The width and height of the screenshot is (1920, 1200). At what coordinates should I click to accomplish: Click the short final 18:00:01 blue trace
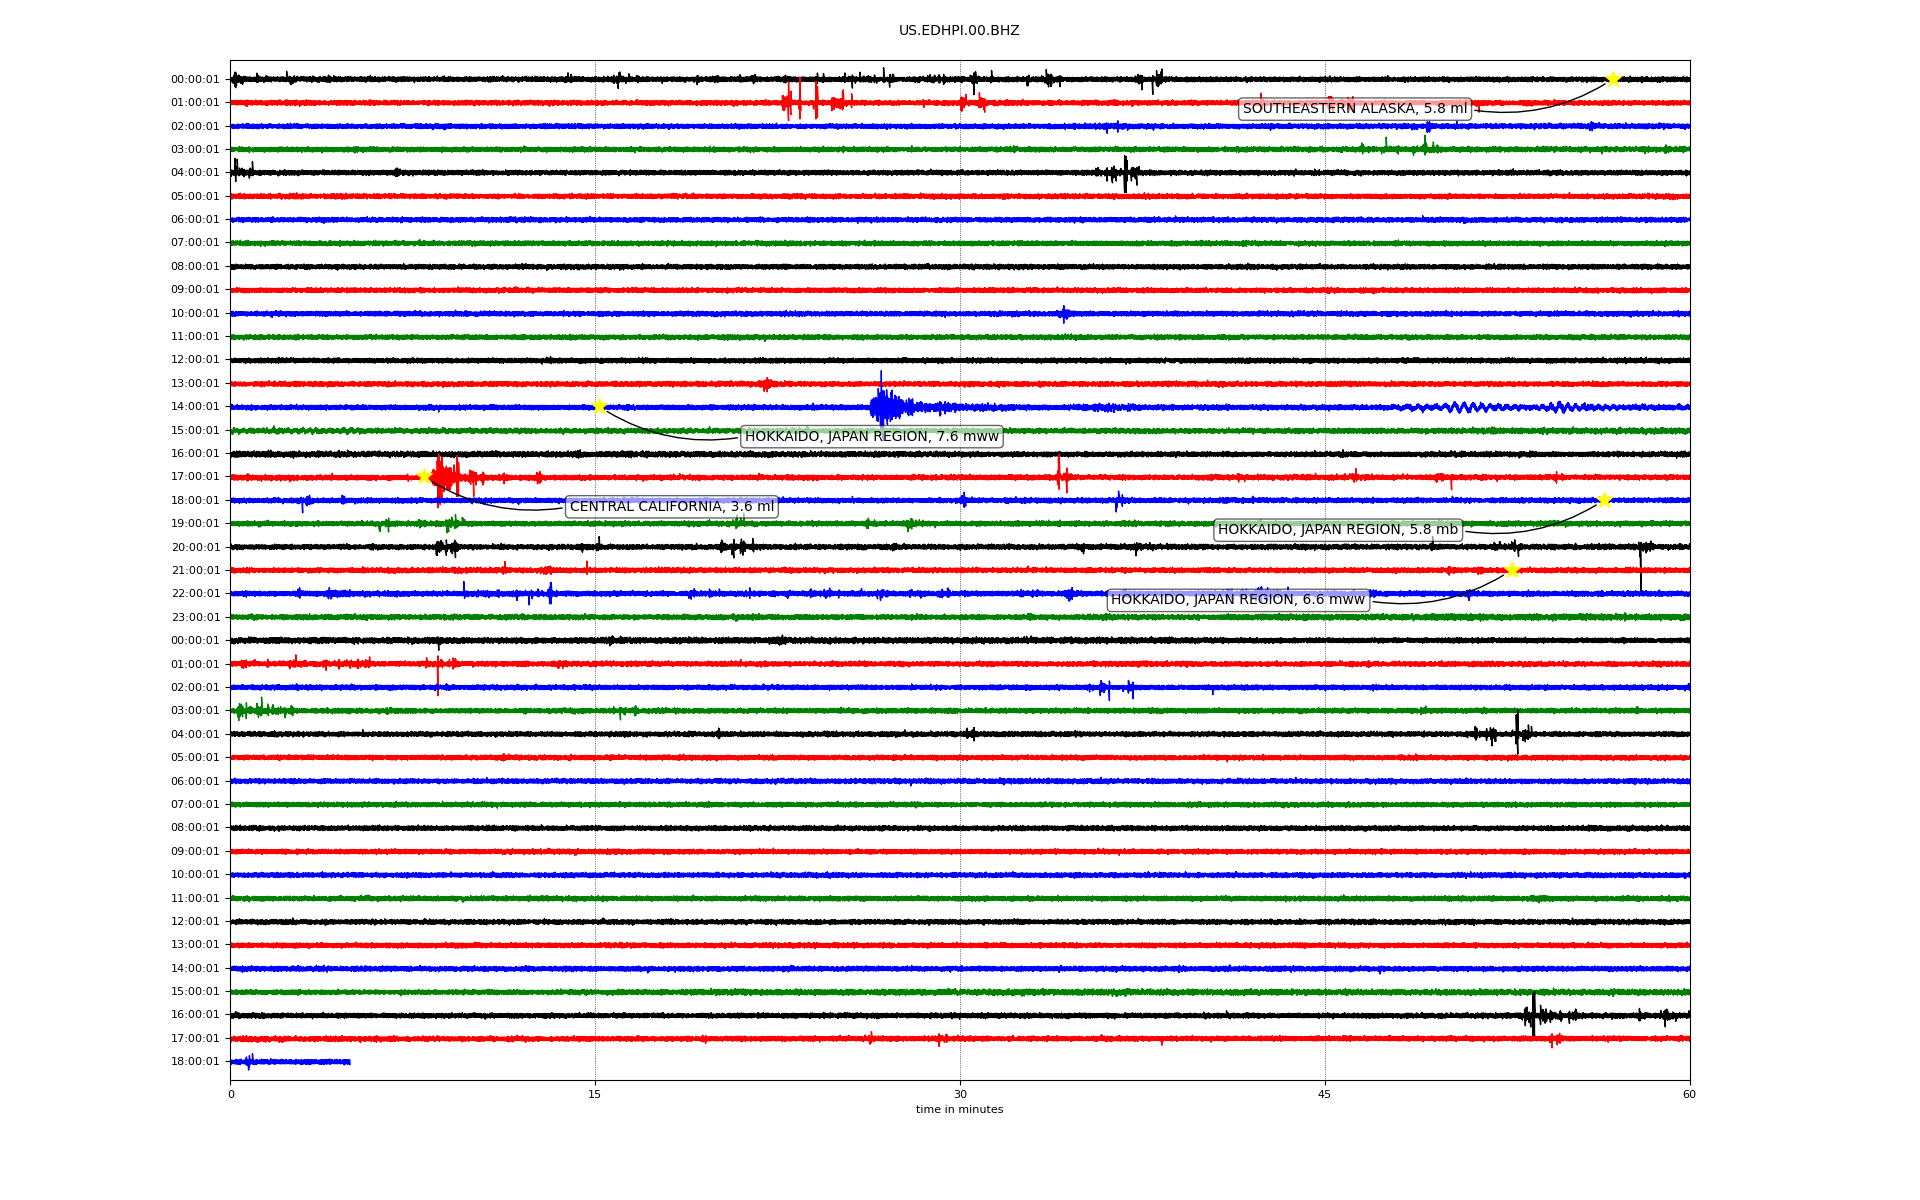[290, 1061]
